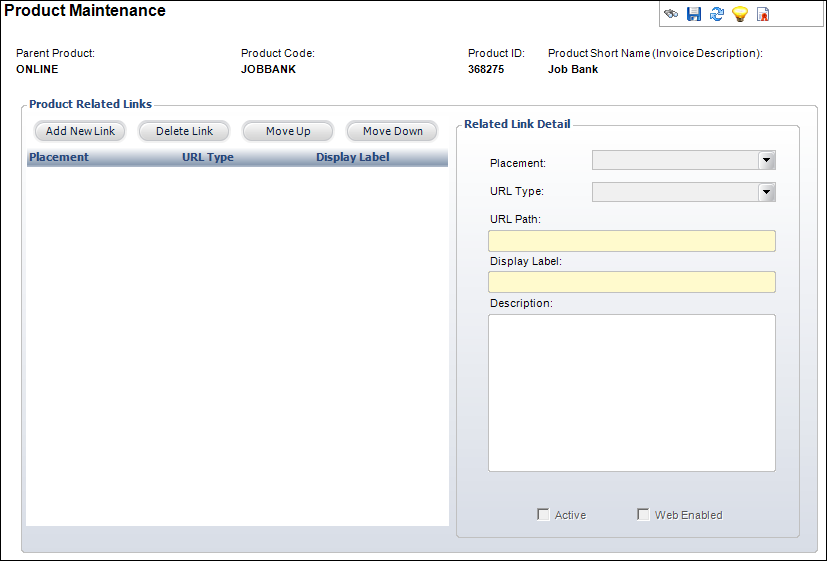Focus the Display Label input field
827x561 pixels.
(632, 282)
